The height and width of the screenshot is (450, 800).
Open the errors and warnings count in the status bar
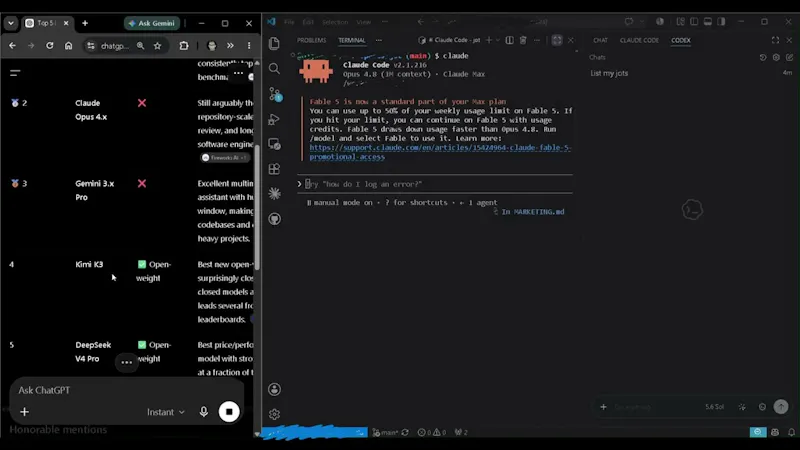coord(432,432)
